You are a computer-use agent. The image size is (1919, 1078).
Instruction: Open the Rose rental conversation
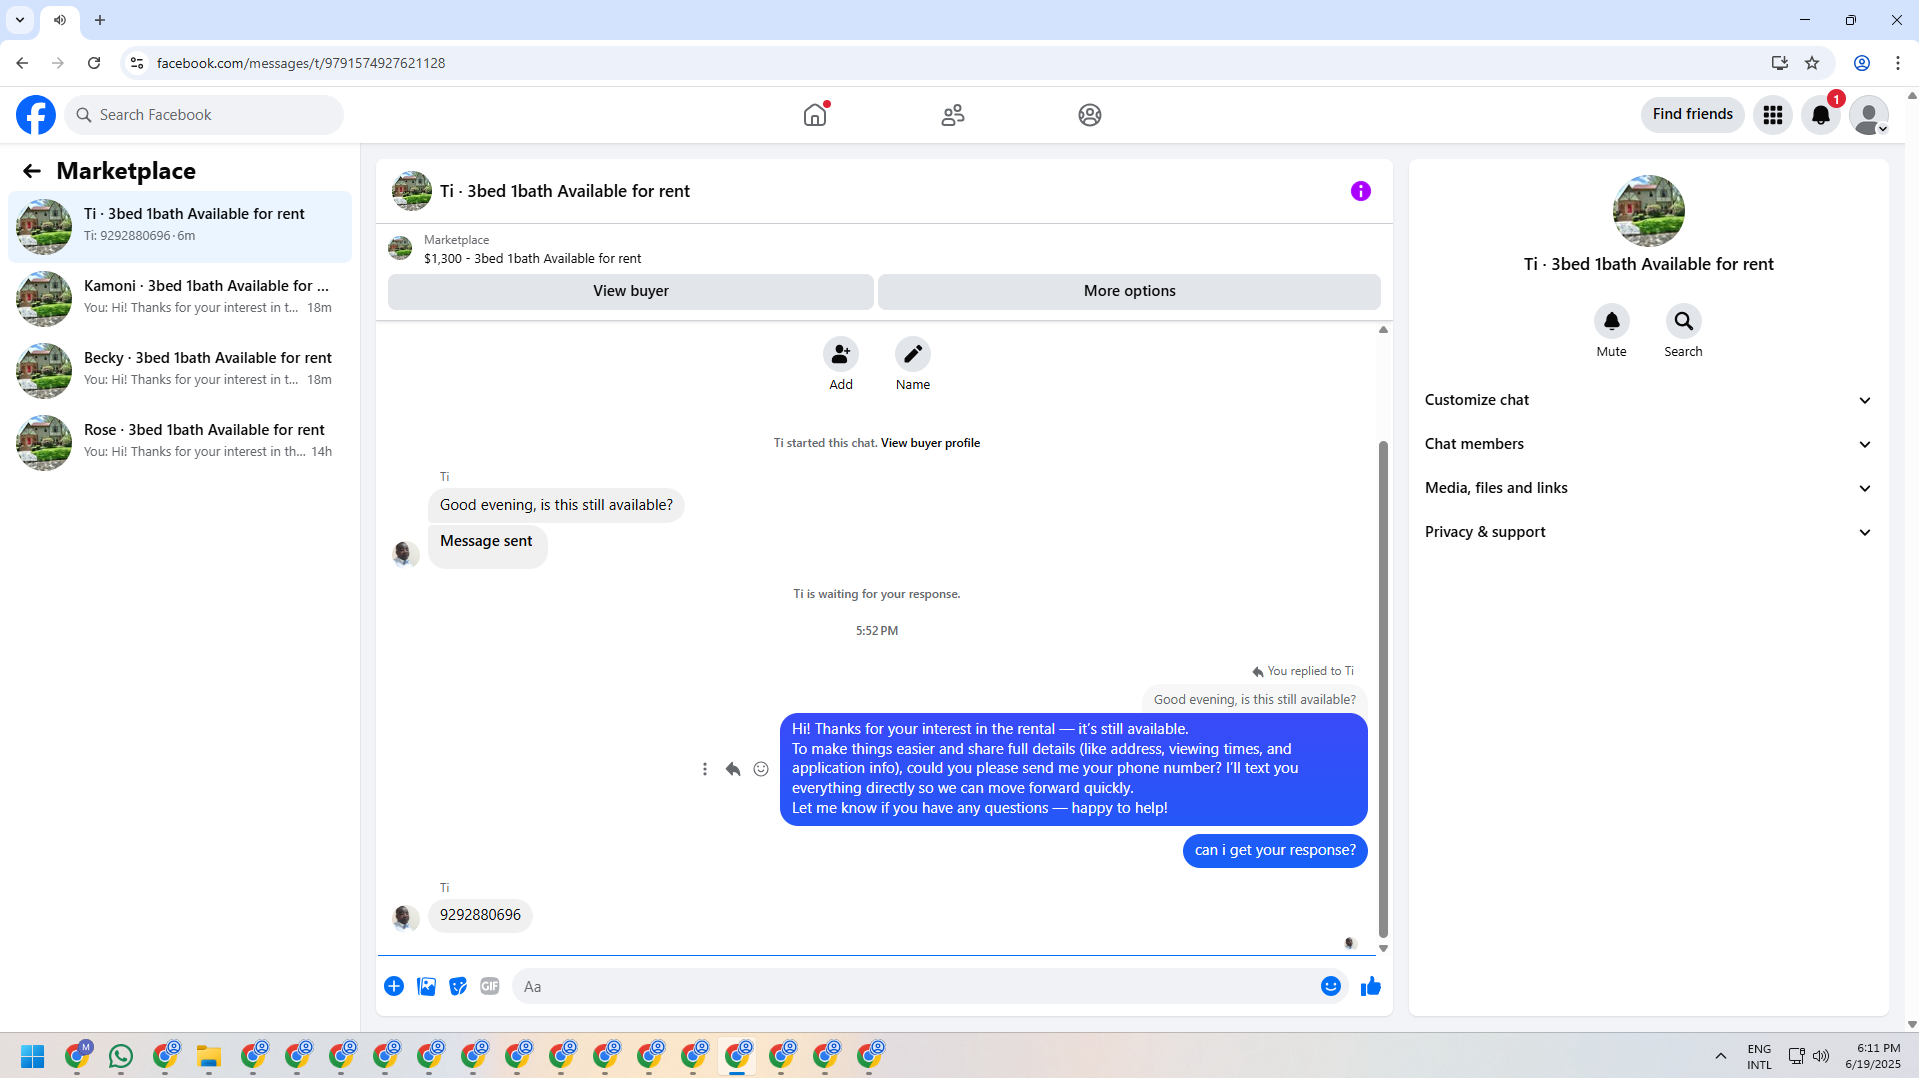point(180,443)
